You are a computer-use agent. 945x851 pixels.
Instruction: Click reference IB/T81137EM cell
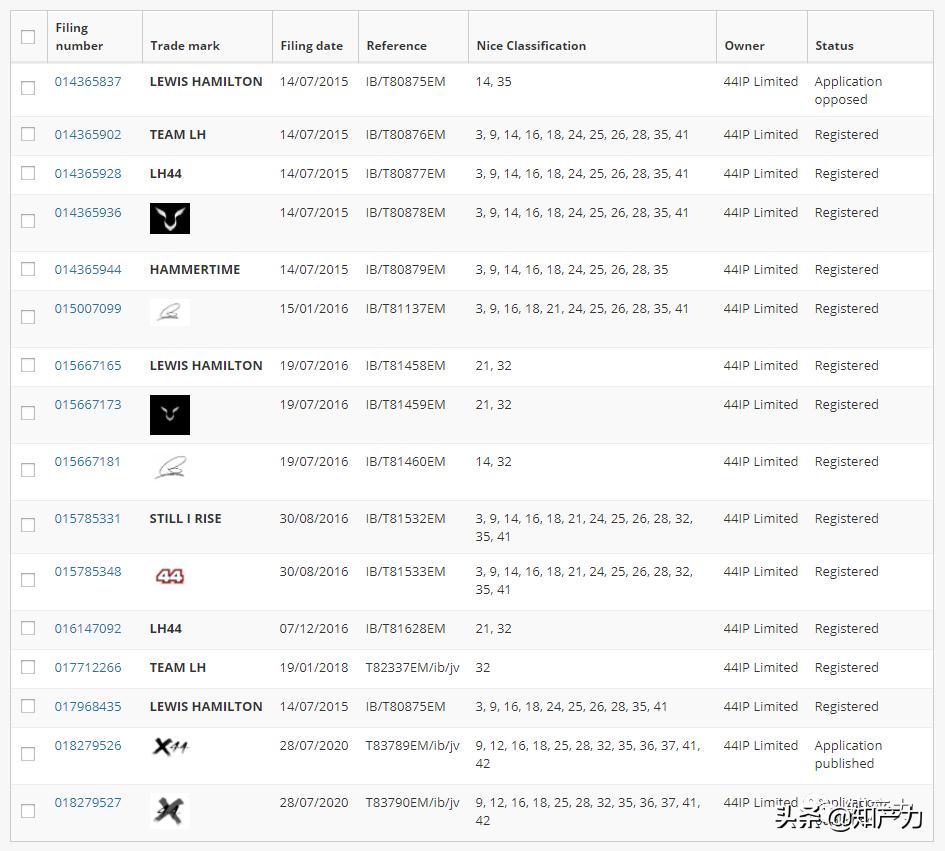(x=406, y=309)
